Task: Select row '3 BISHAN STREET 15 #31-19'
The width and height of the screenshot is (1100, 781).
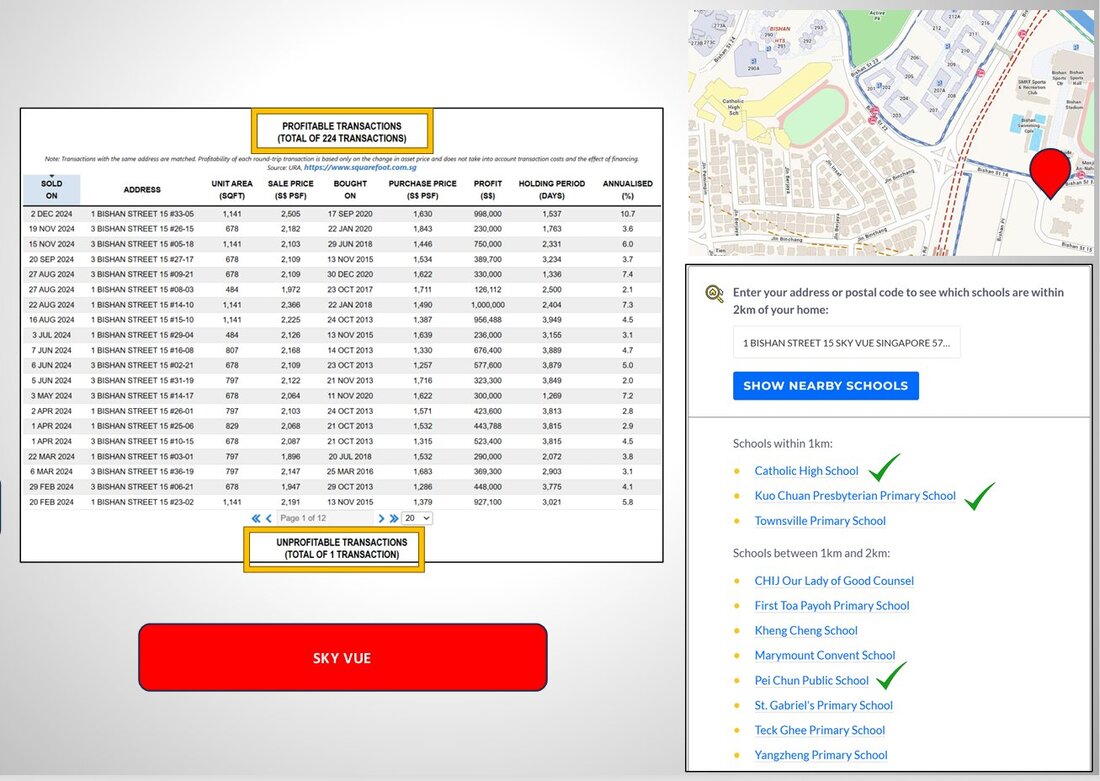Action: click(342, 381)
